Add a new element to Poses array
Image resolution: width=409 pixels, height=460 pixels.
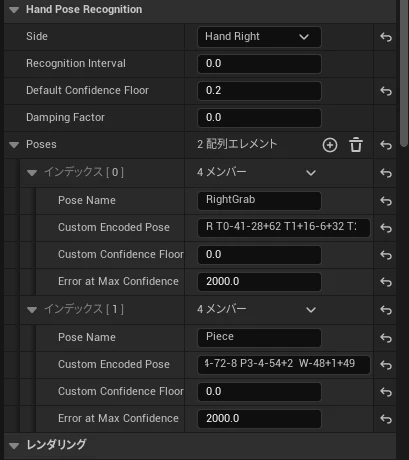(330, 145)
